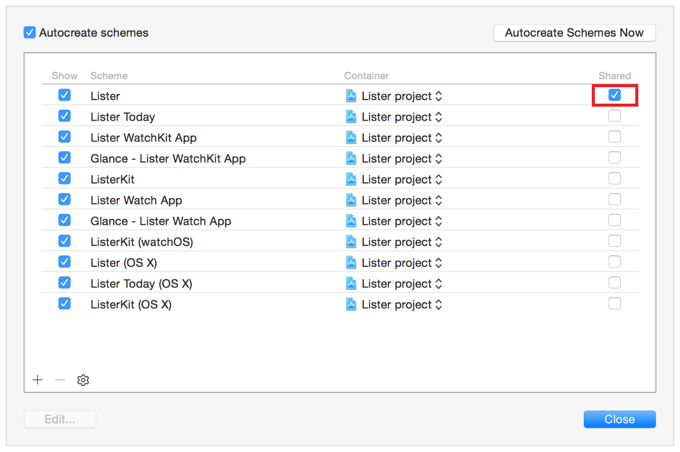The image size is (680, 452).
Task: Click the Close button
Action: coord(619,419)
